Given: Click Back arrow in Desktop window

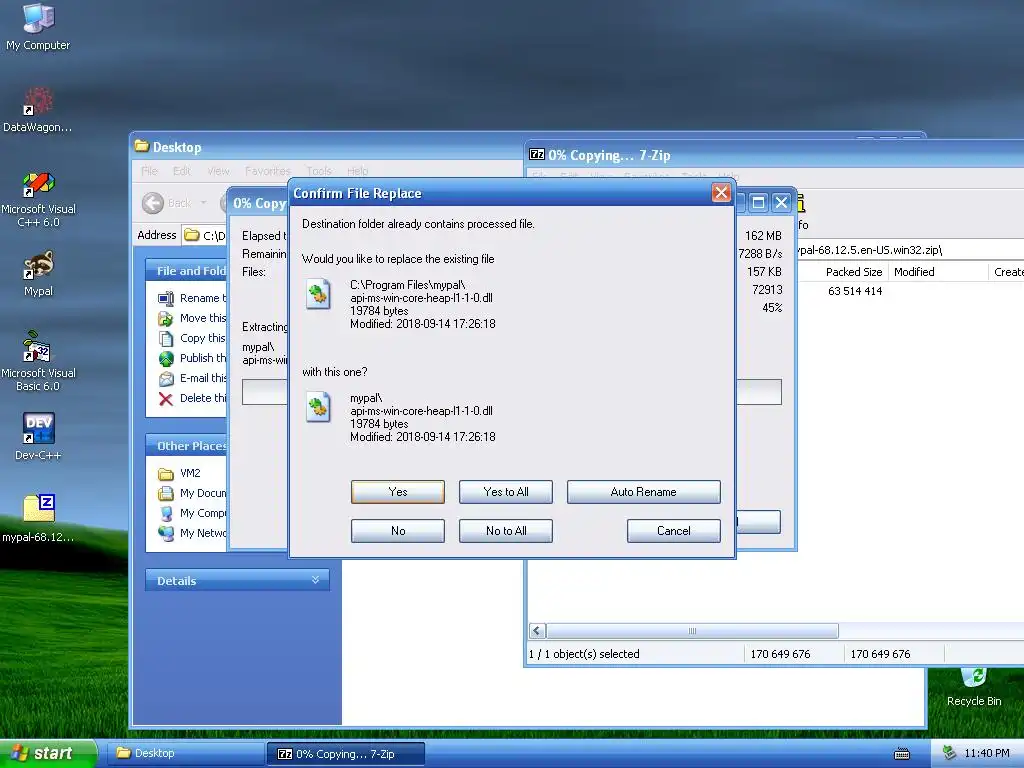Looking at the screenshot, I should coord(153,203).
